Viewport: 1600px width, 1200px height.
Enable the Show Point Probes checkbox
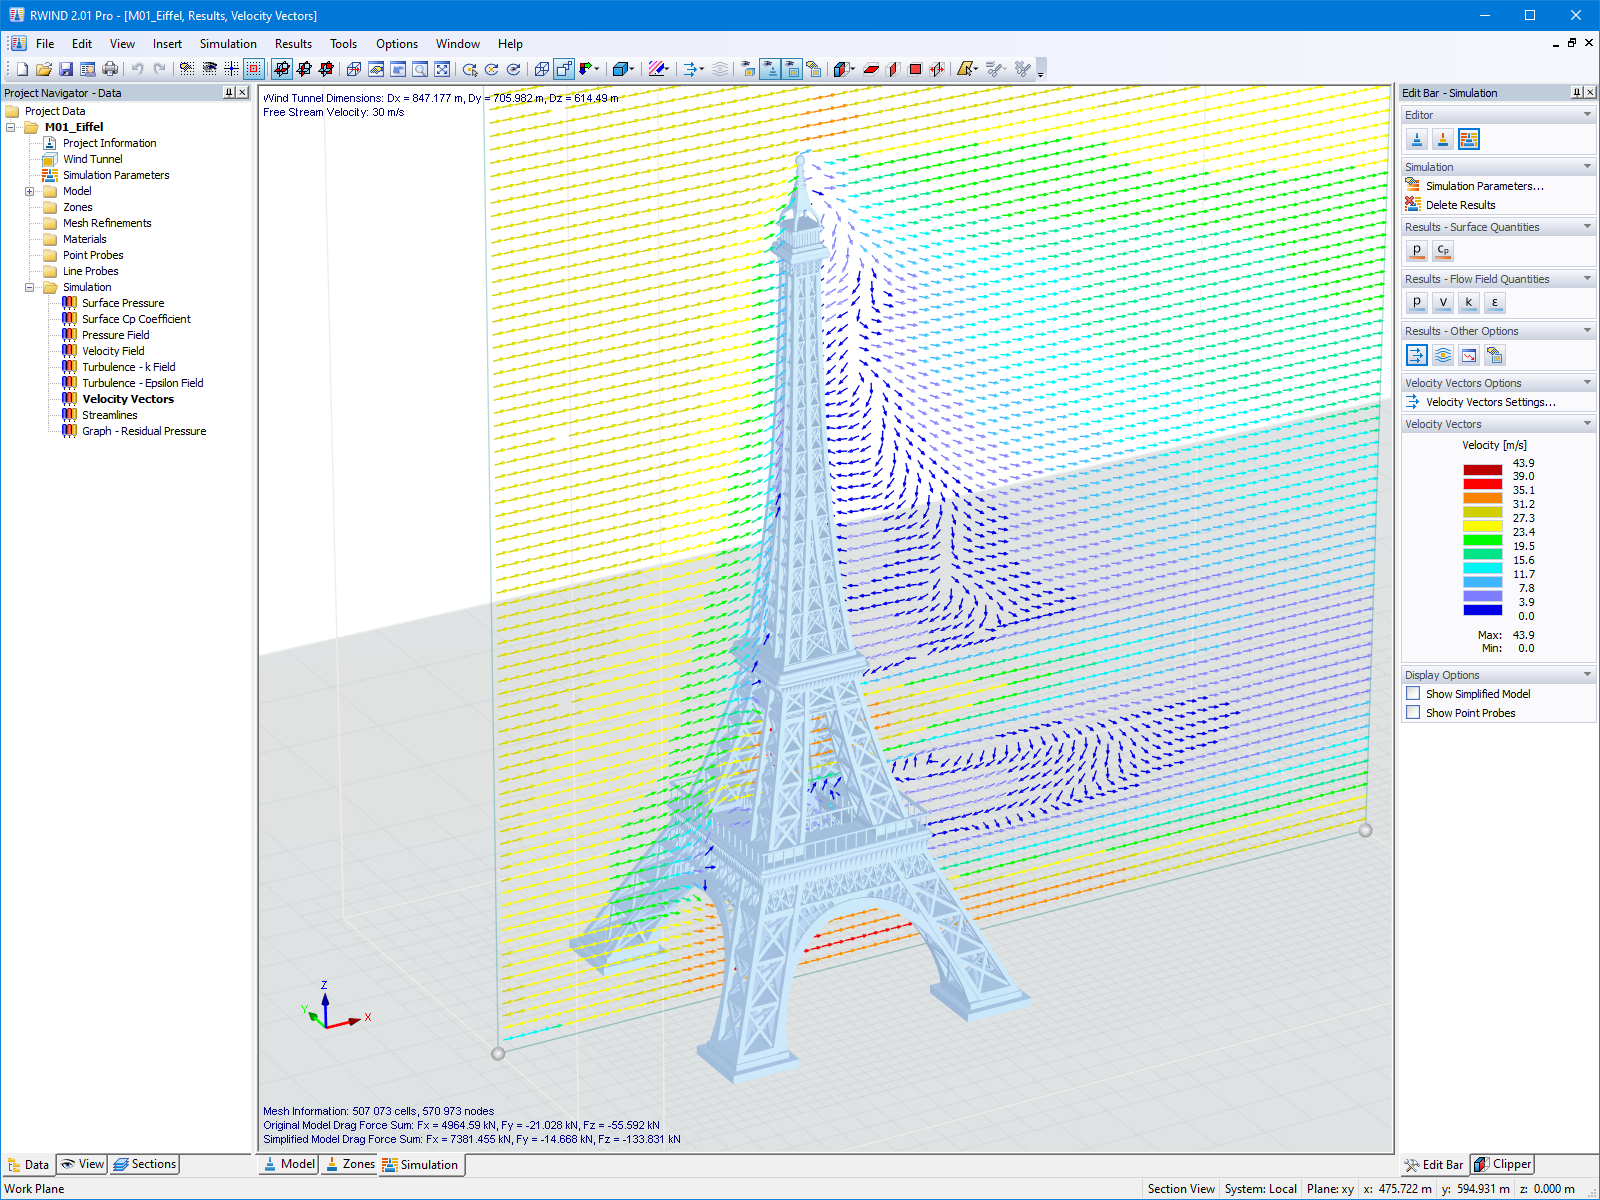pos(1413,712)
